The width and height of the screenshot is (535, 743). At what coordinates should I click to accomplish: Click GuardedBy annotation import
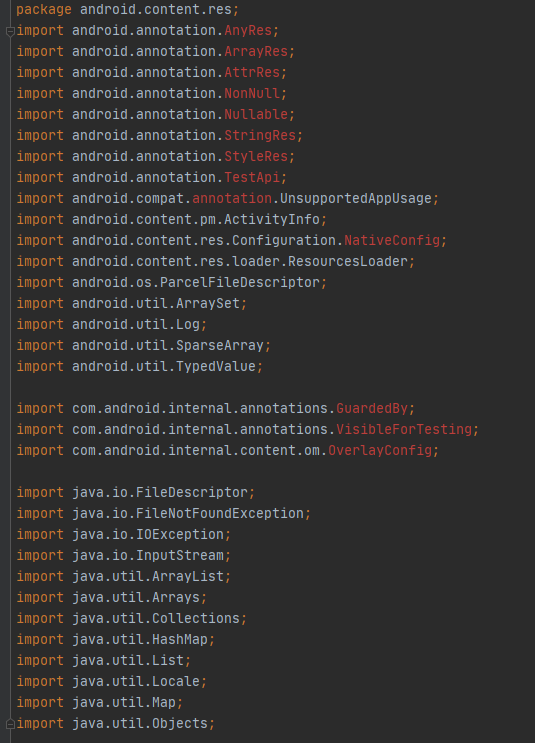coord(372,408)
